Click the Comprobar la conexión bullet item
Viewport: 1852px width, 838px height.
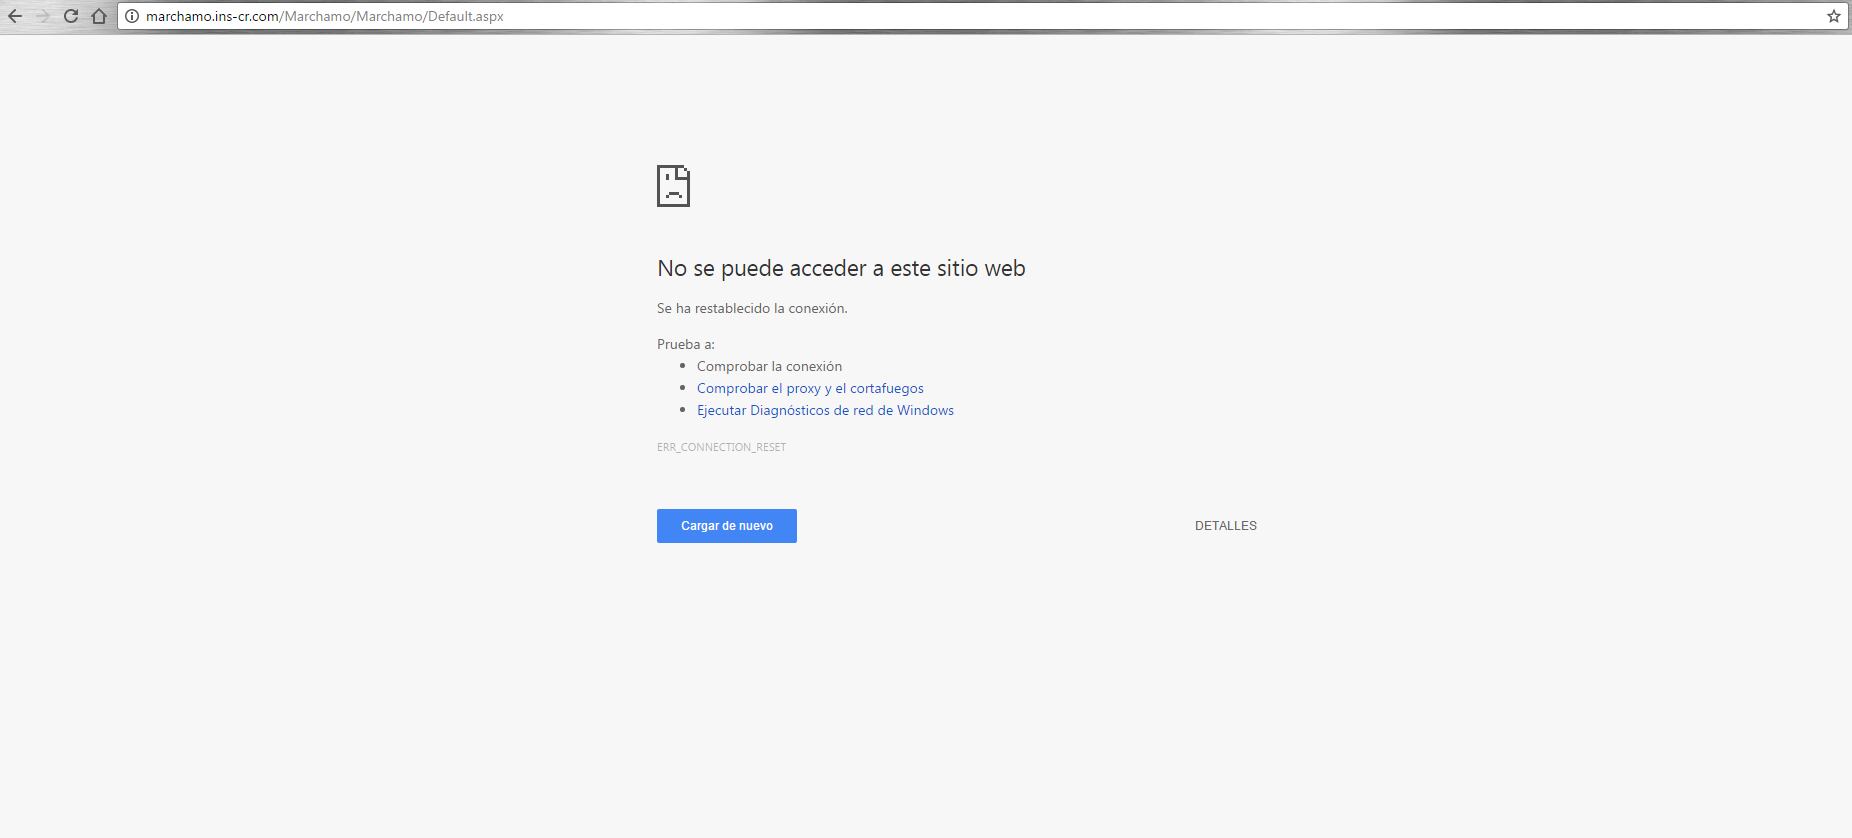[769, 366]
